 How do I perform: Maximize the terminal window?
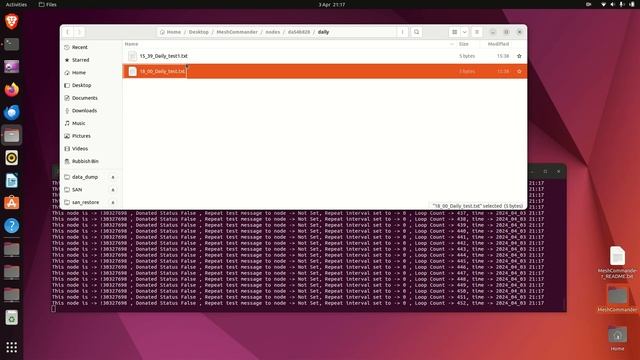coord(545,171)
